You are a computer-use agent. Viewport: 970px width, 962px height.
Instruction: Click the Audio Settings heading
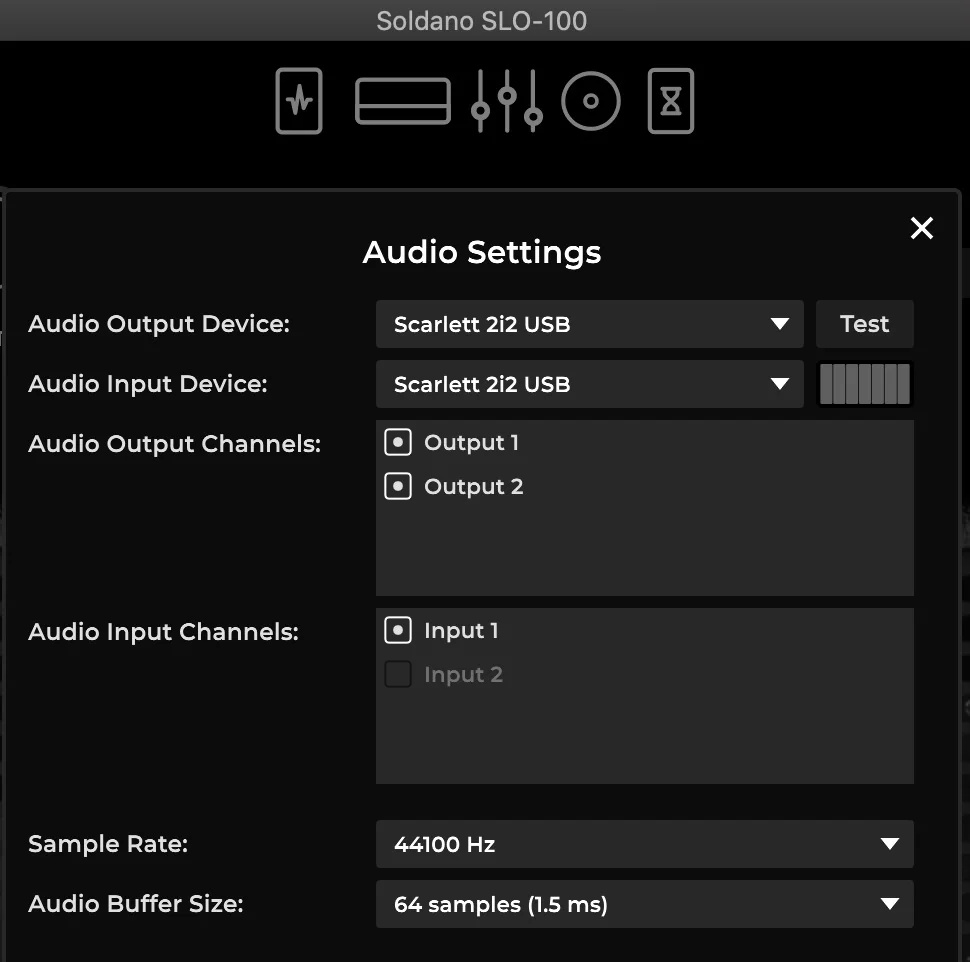[x=482, y=252]
